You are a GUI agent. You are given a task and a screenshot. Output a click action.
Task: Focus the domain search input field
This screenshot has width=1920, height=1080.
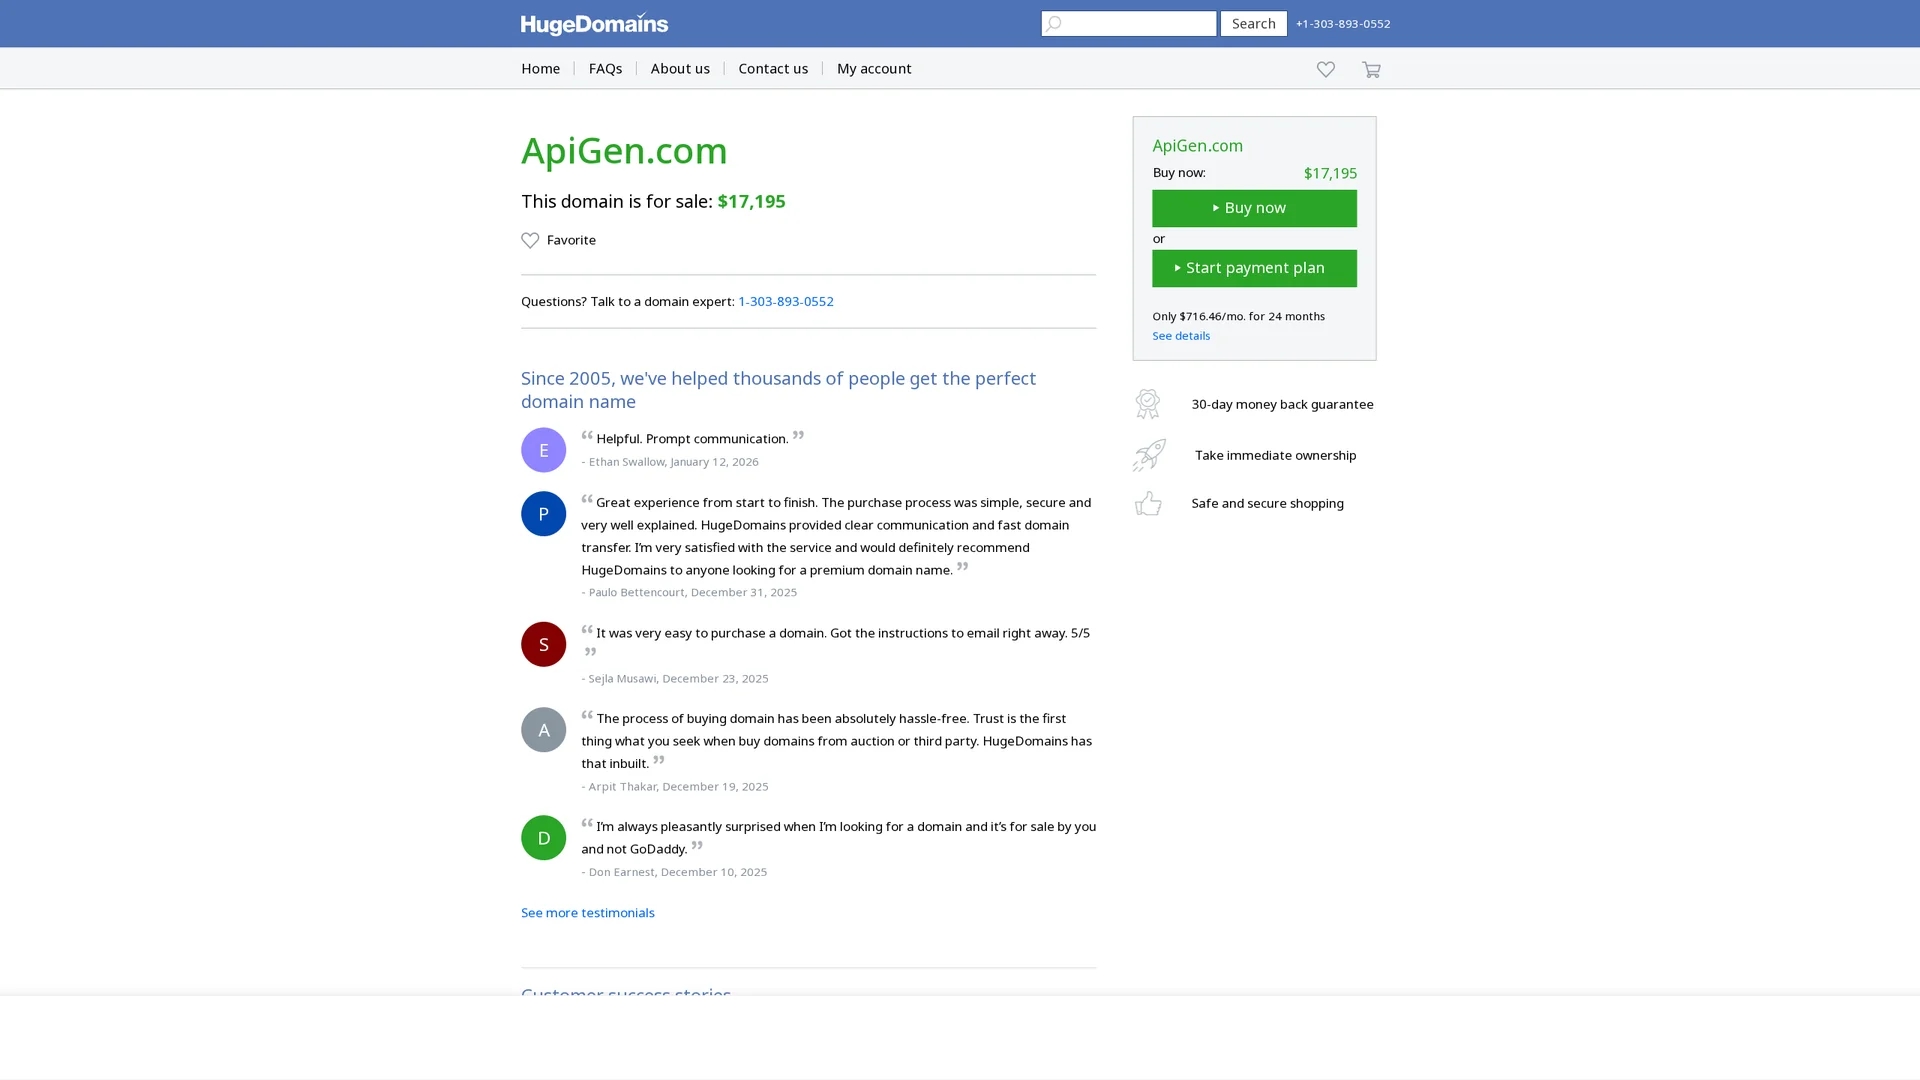tap(1128, 23)
